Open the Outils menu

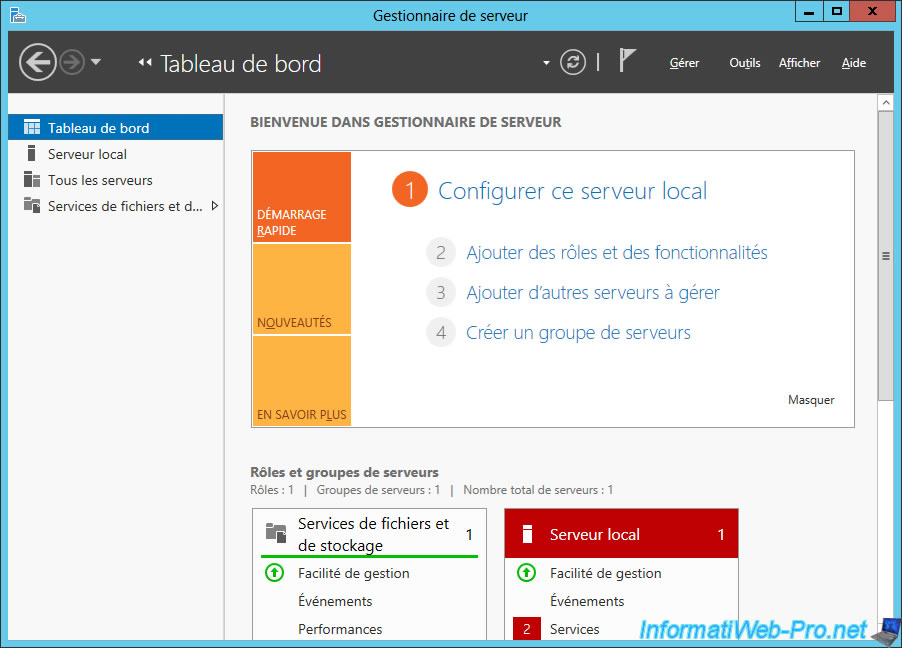[x=744, y=63]
